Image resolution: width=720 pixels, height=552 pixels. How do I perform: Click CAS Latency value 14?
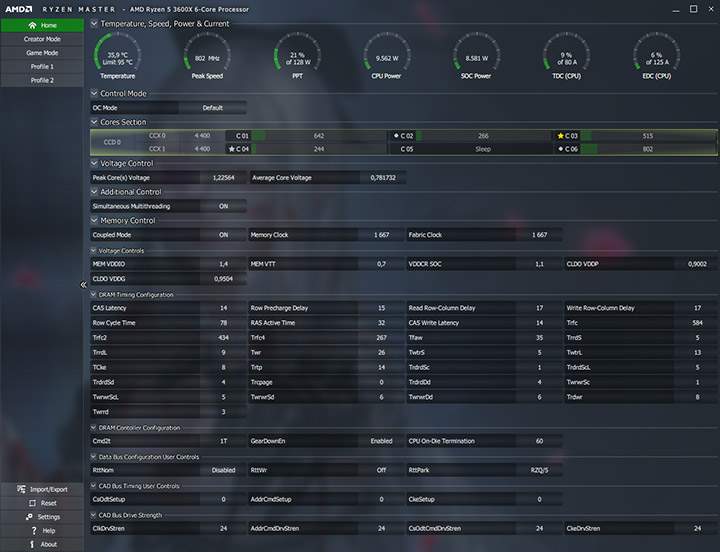point(224,308)
